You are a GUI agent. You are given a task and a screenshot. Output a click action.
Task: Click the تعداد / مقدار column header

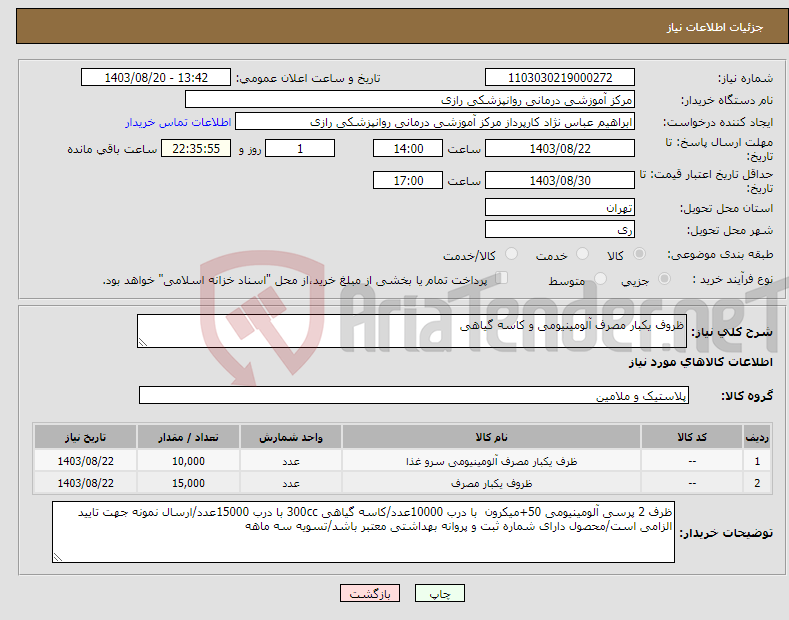(188, 437)
